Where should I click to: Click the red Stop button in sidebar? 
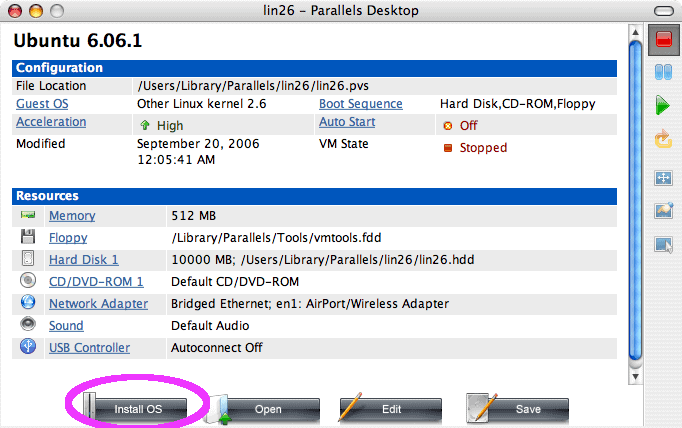click(x=662, y=40)
